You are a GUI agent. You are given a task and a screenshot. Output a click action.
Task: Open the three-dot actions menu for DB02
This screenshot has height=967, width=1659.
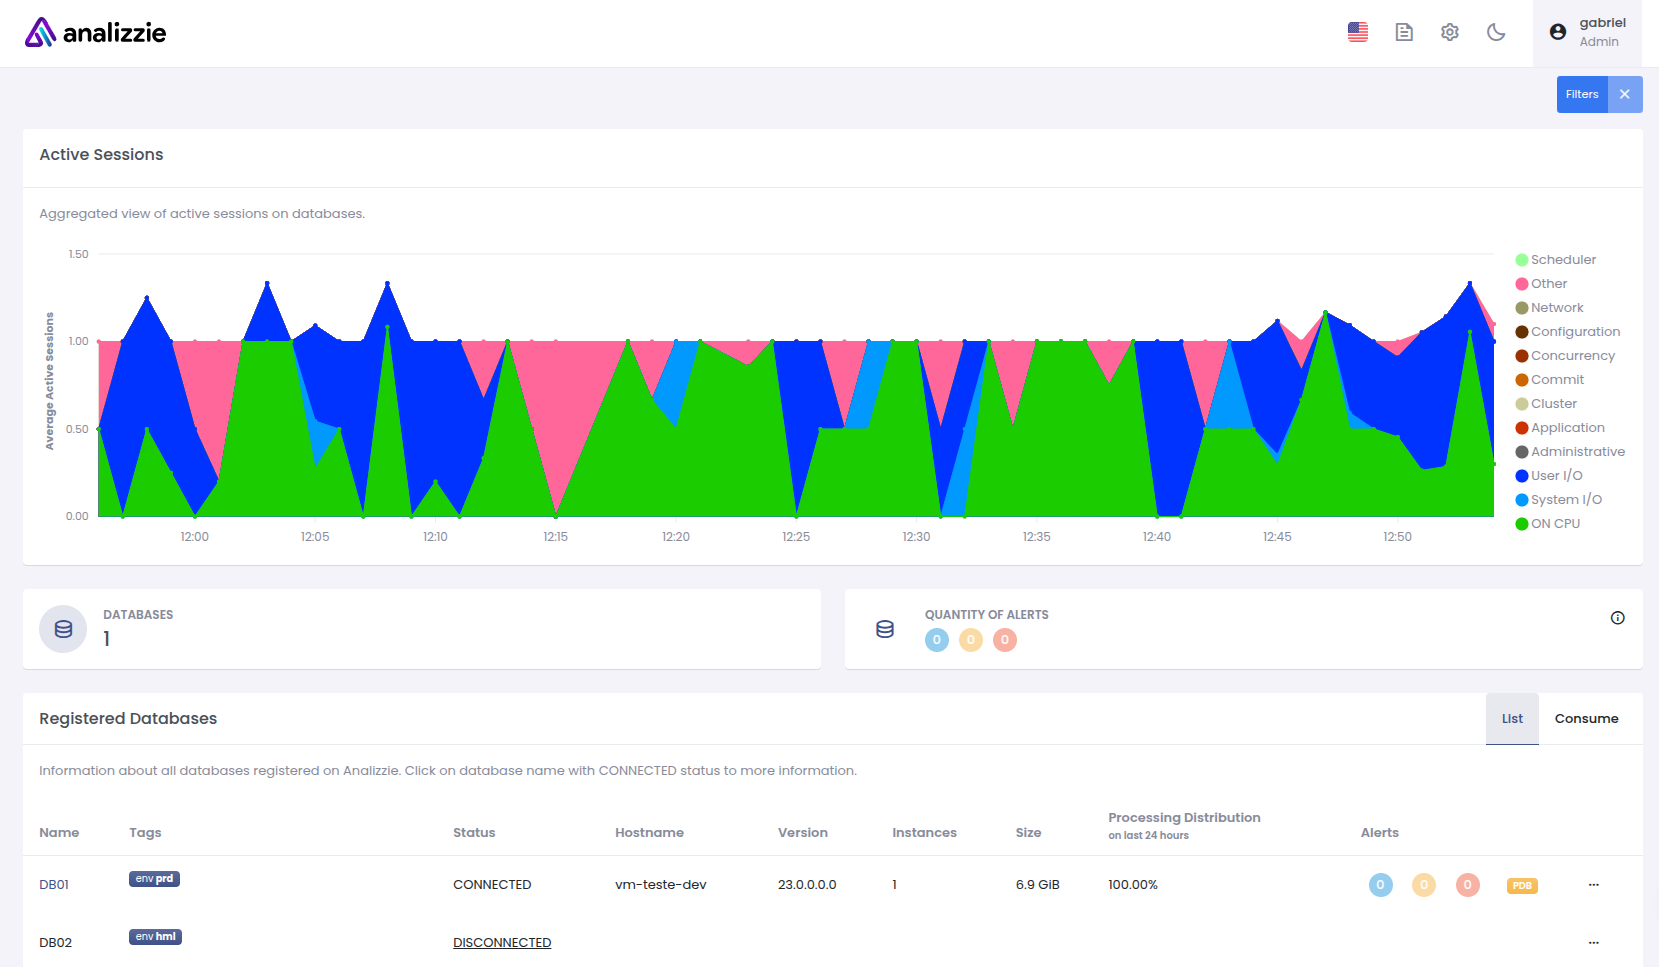1594,943
